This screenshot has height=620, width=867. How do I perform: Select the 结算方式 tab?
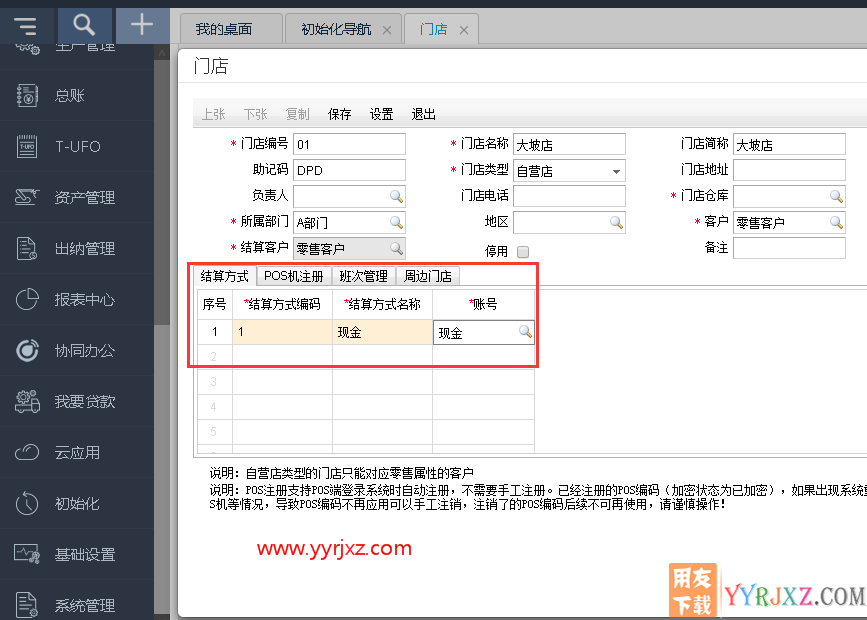coord(224,276)
